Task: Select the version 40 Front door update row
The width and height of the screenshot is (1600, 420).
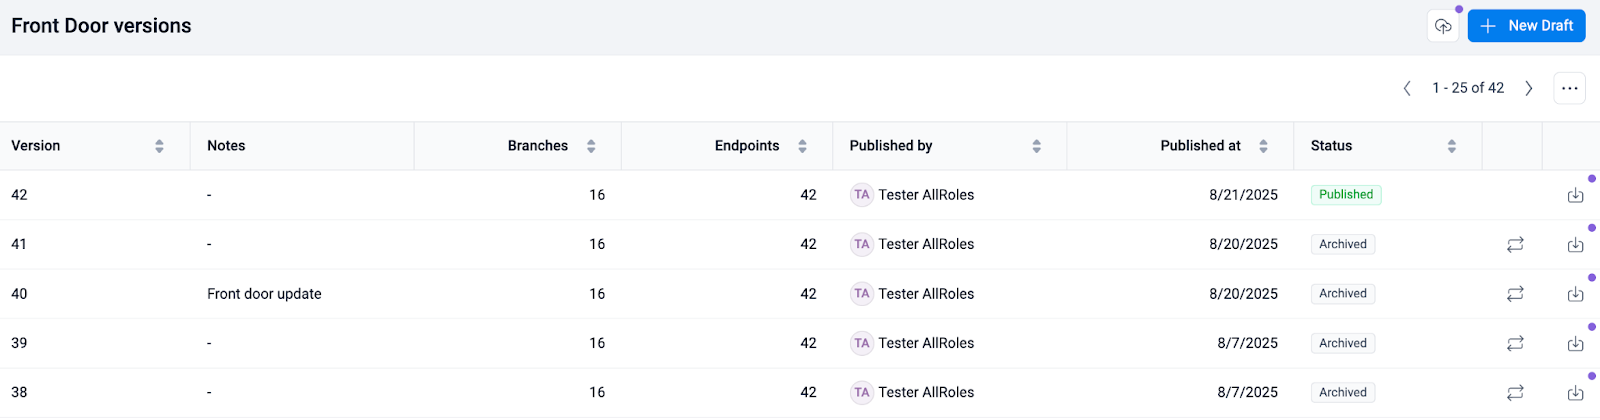Action: tap(264, 294)
